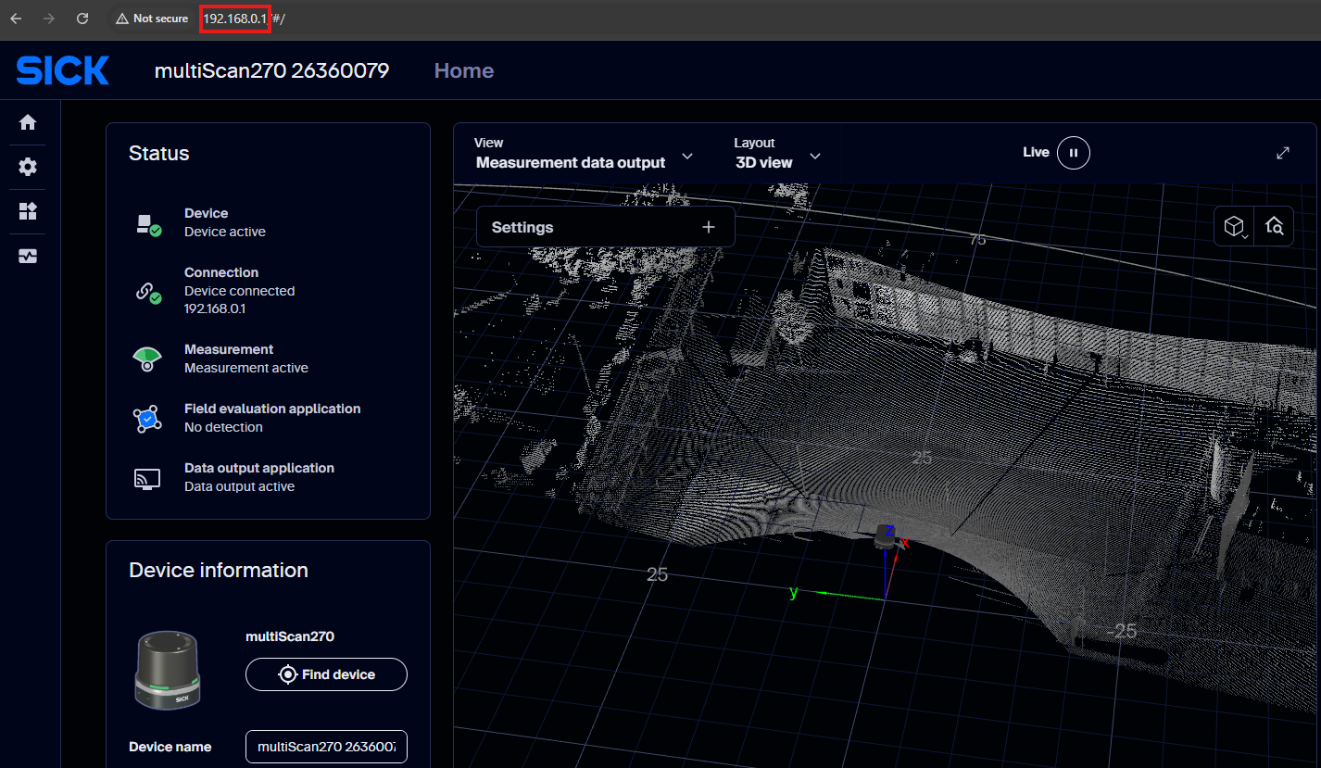
Task: Click the Device name input field
Action: (x=326, y=747)
